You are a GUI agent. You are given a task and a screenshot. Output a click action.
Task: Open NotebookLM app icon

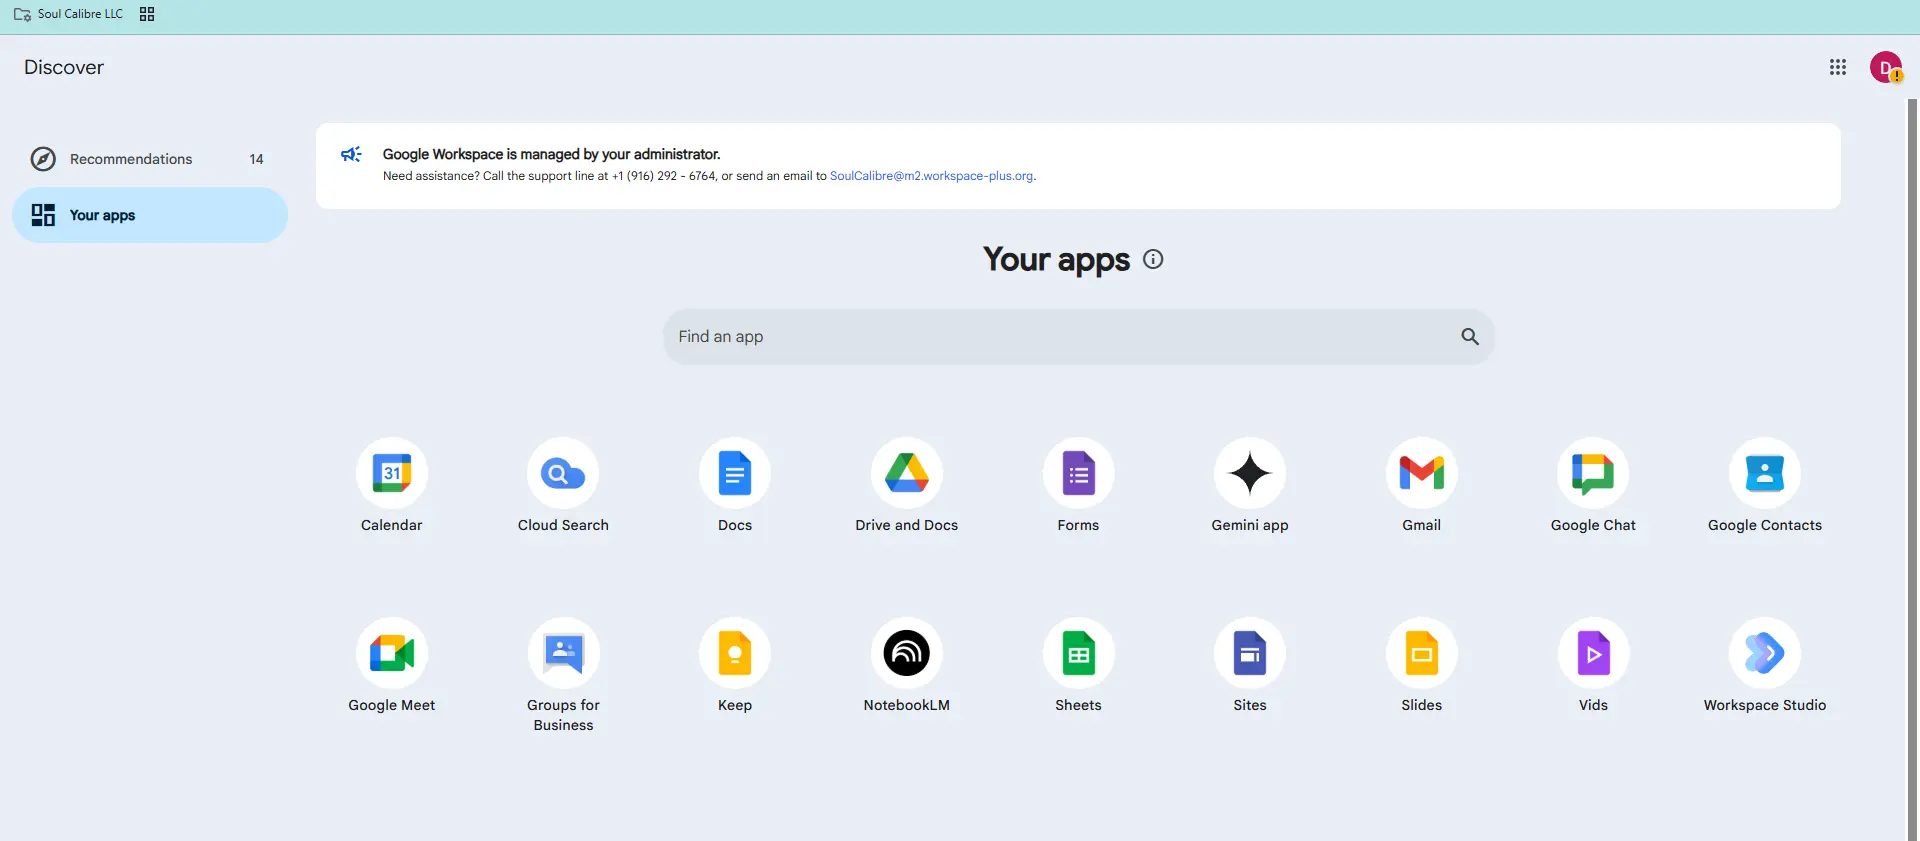[907, 653]
